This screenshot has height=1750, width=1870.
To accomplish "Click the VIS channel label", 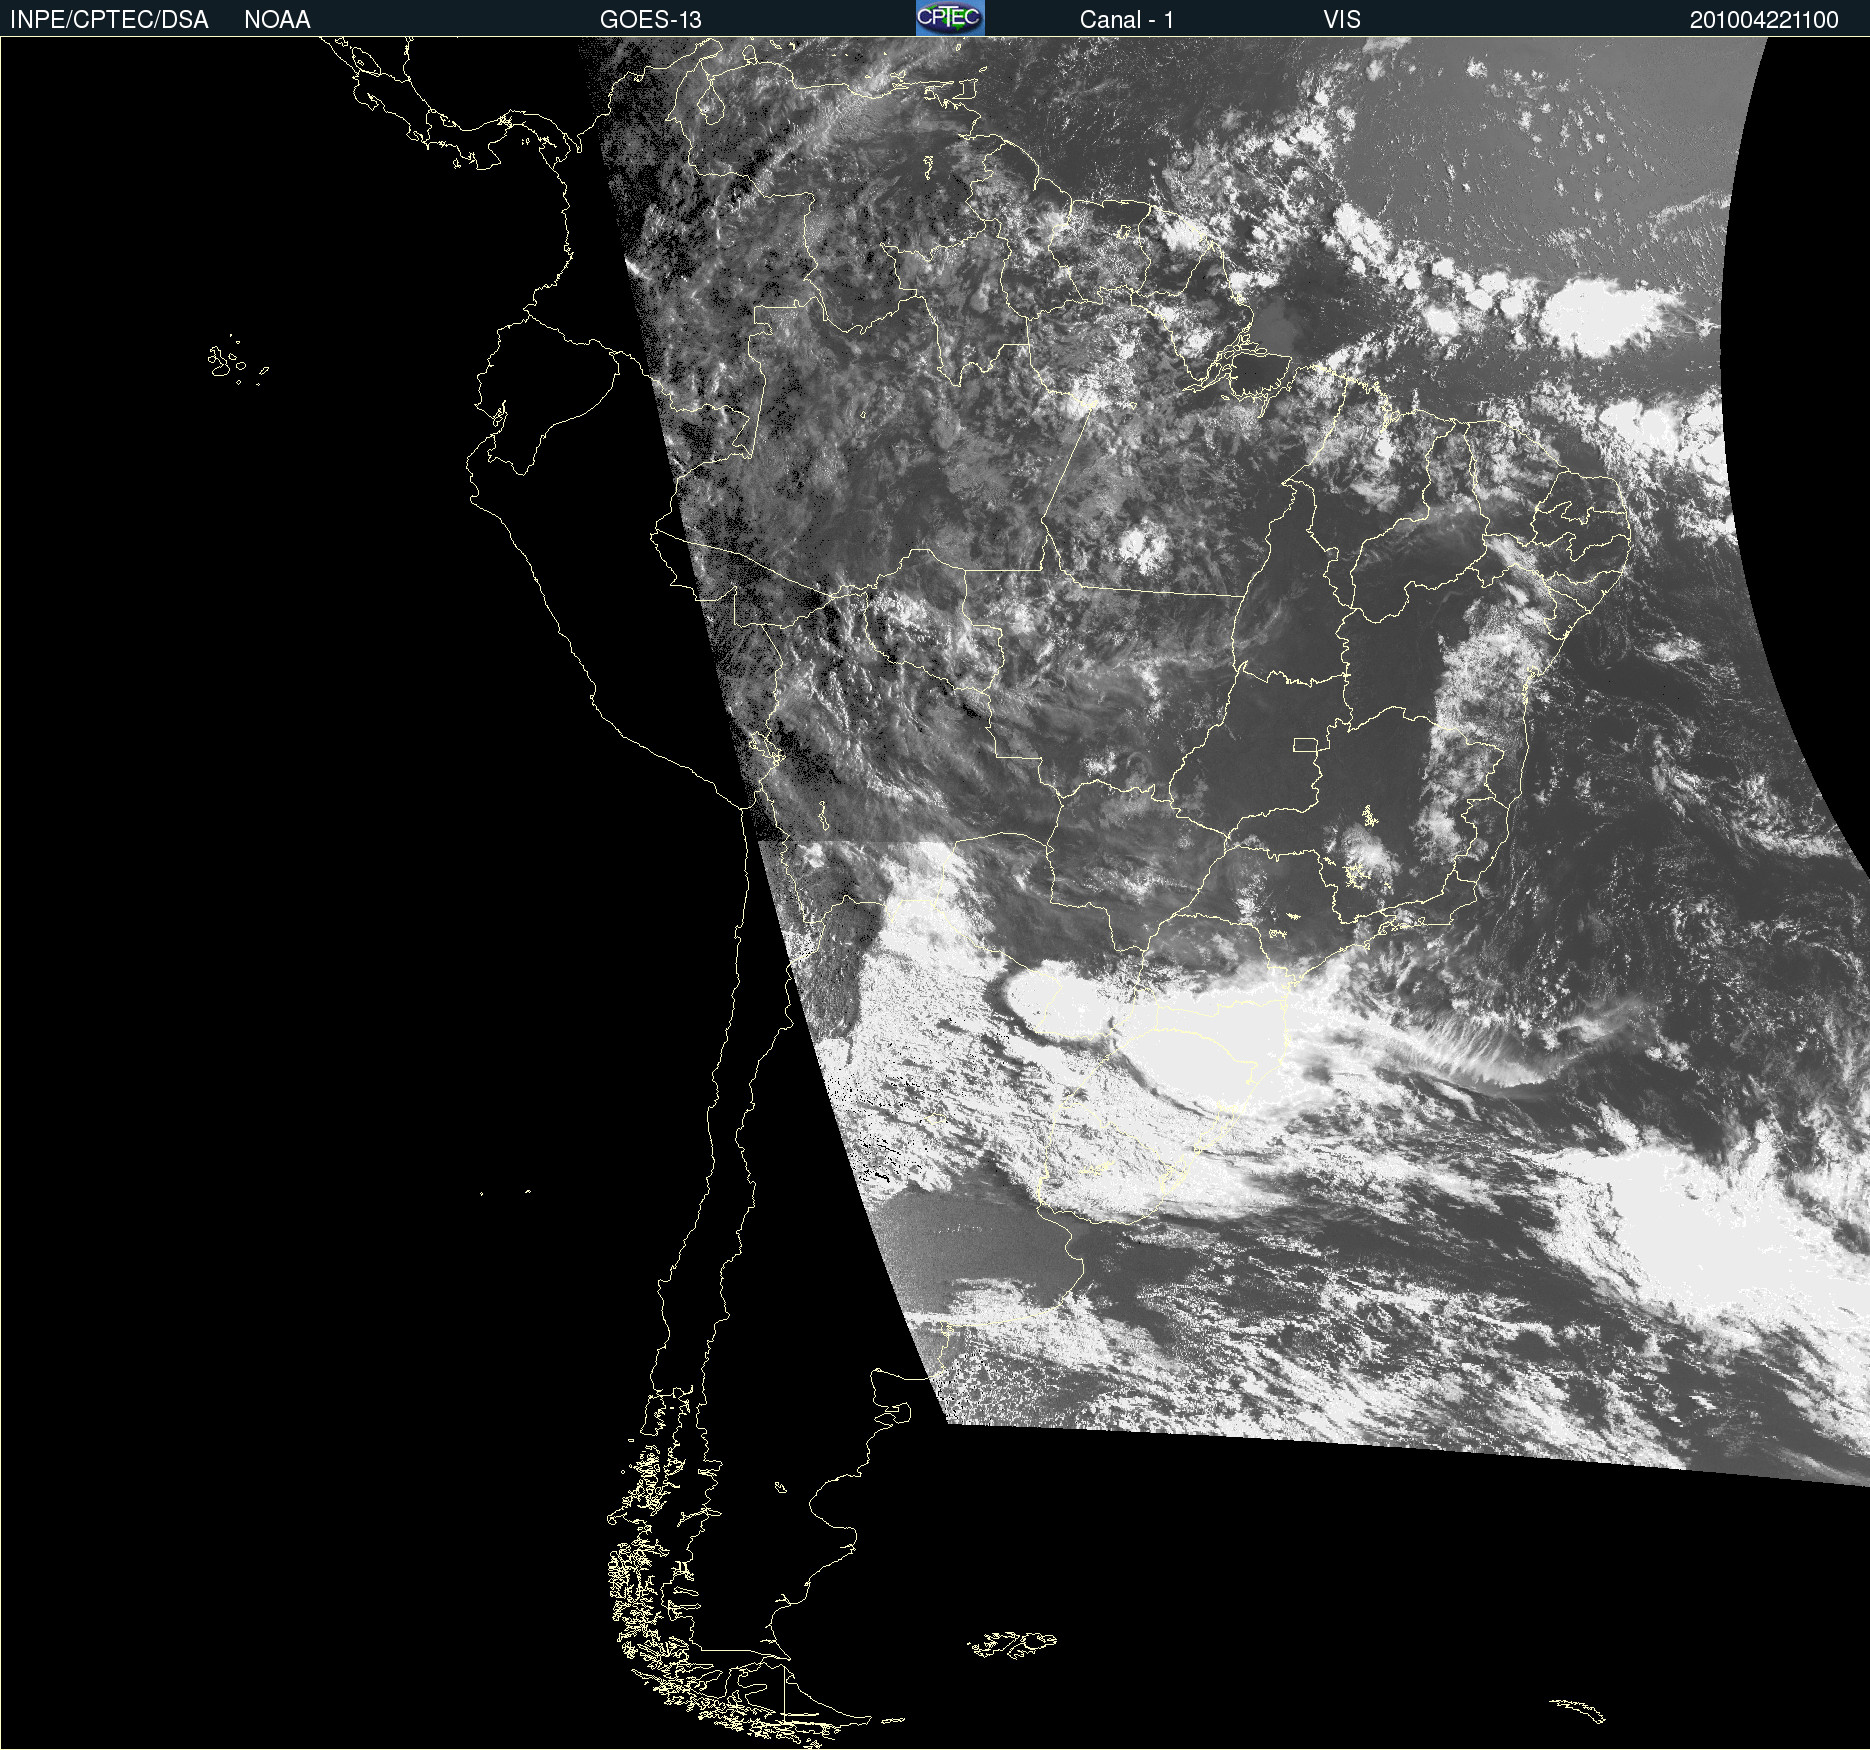I will point(1342,20).
